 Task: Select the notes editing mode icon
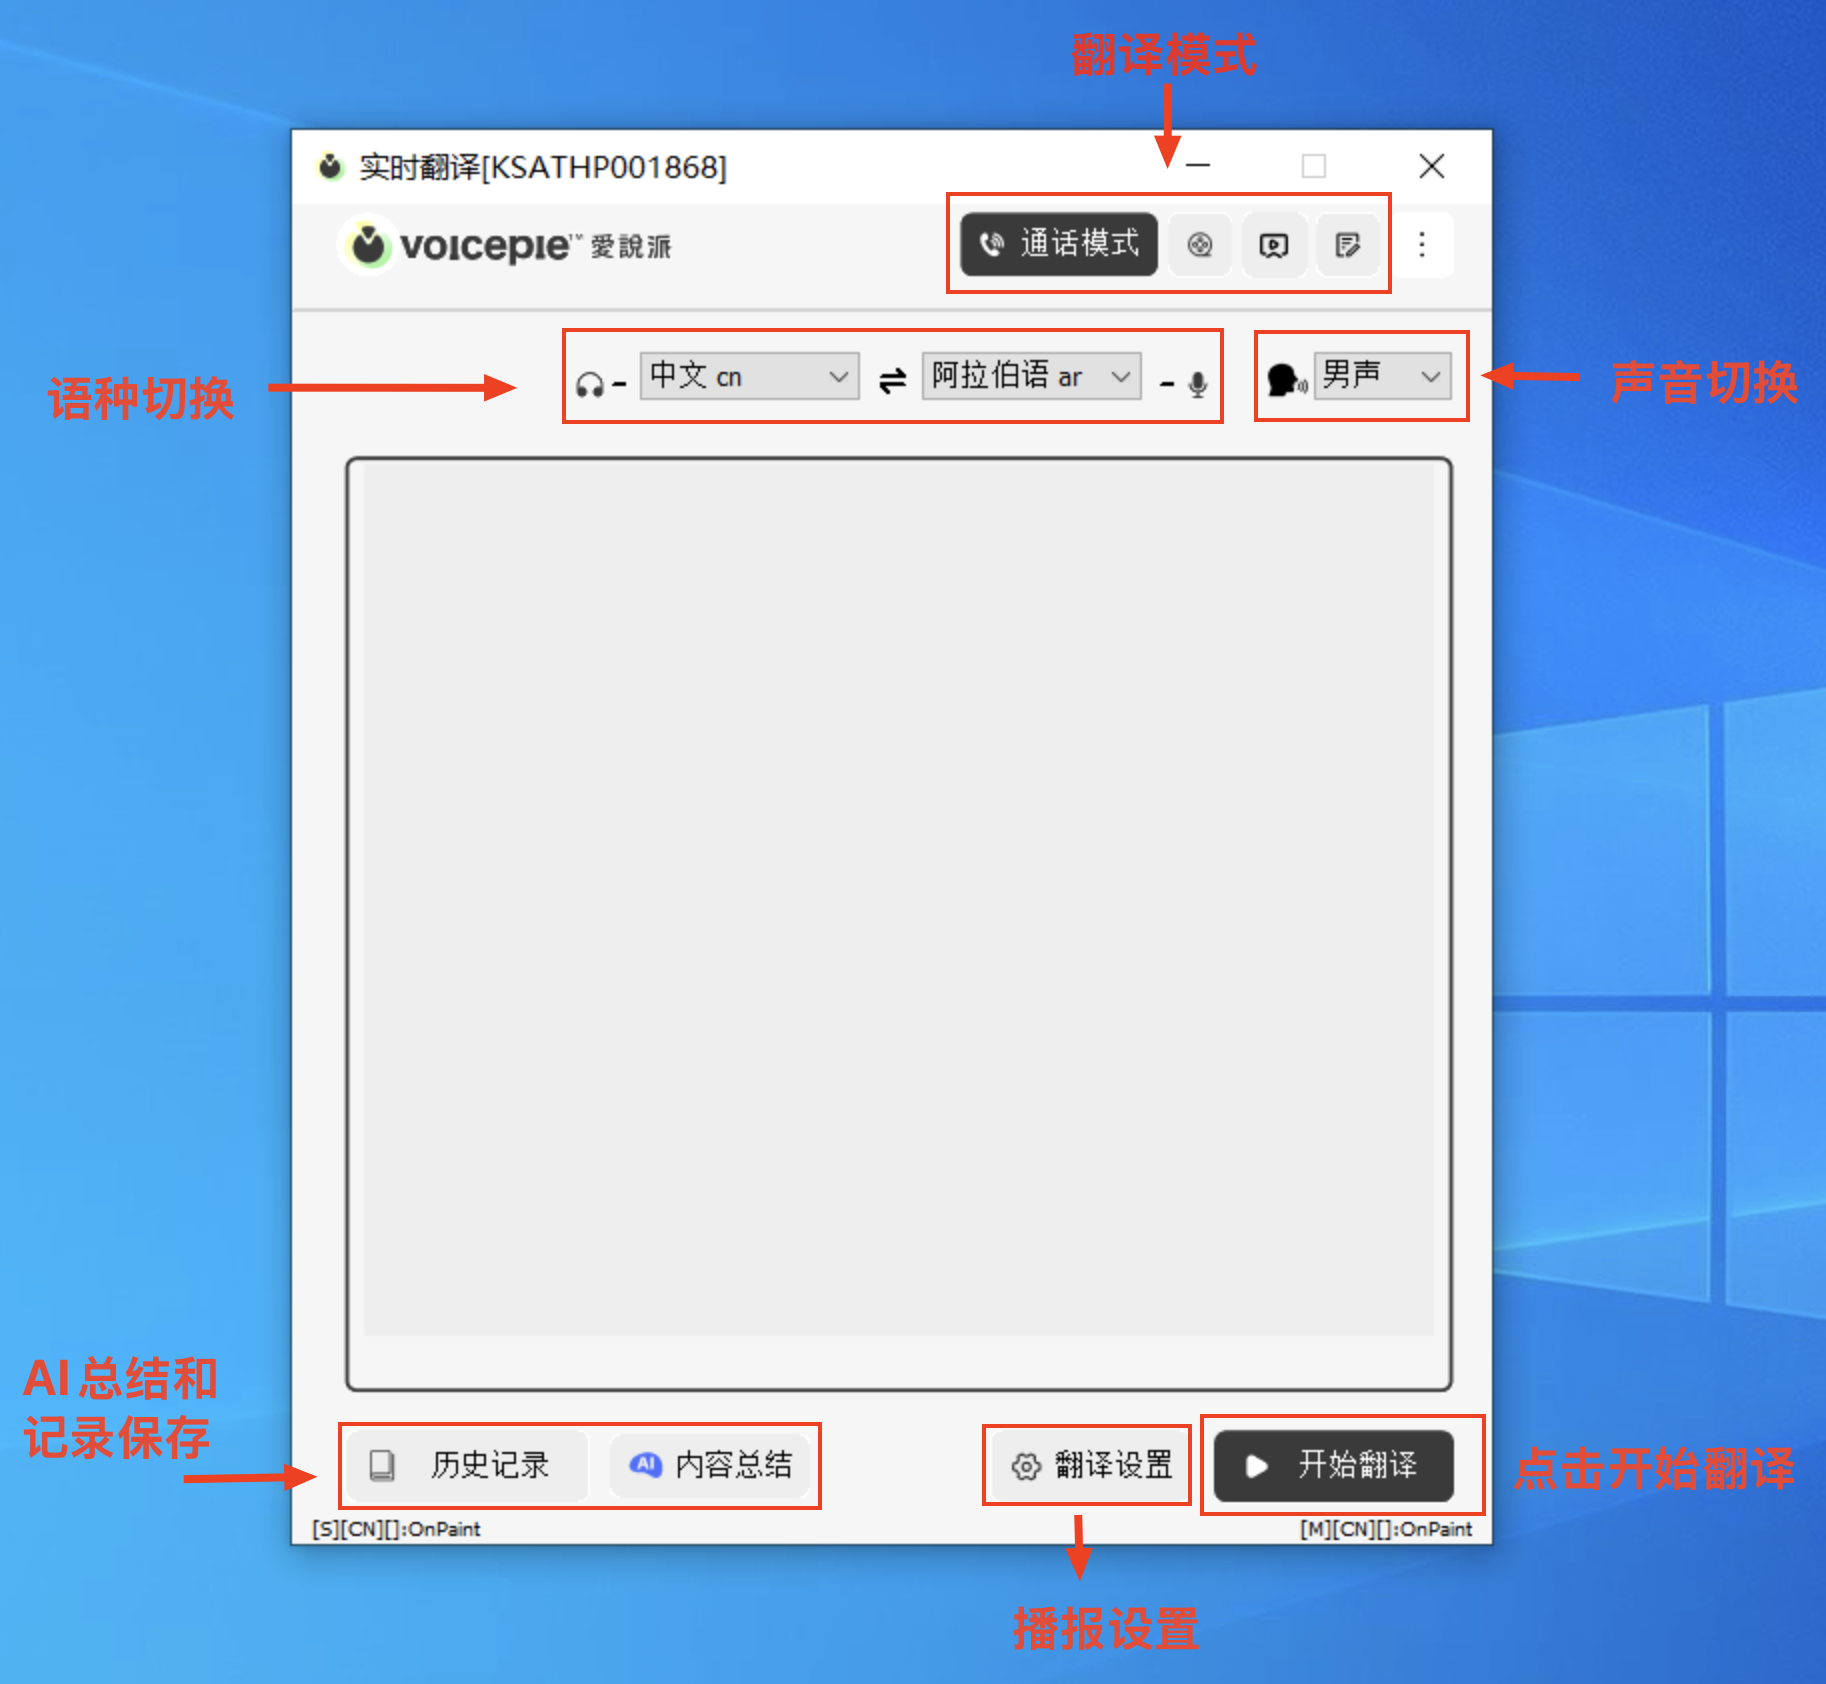point(1347,245)
